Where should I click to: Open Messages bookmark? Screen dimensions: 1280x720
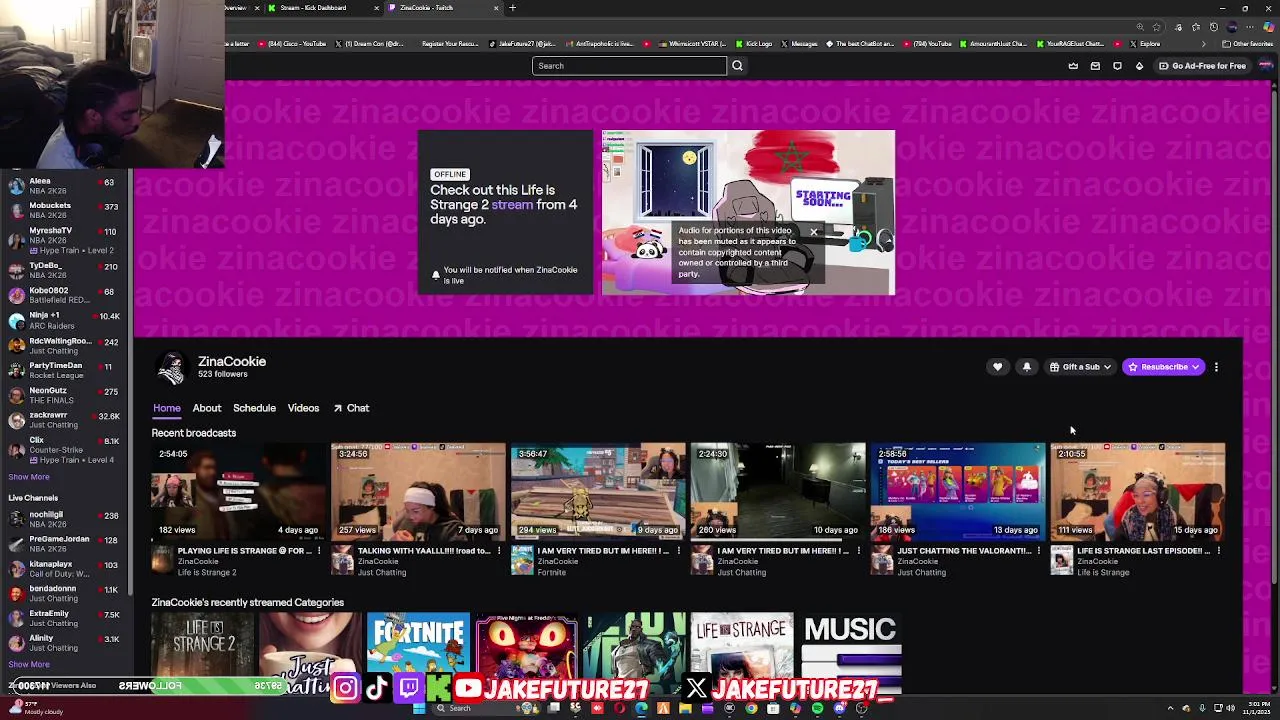pos(799,44)
